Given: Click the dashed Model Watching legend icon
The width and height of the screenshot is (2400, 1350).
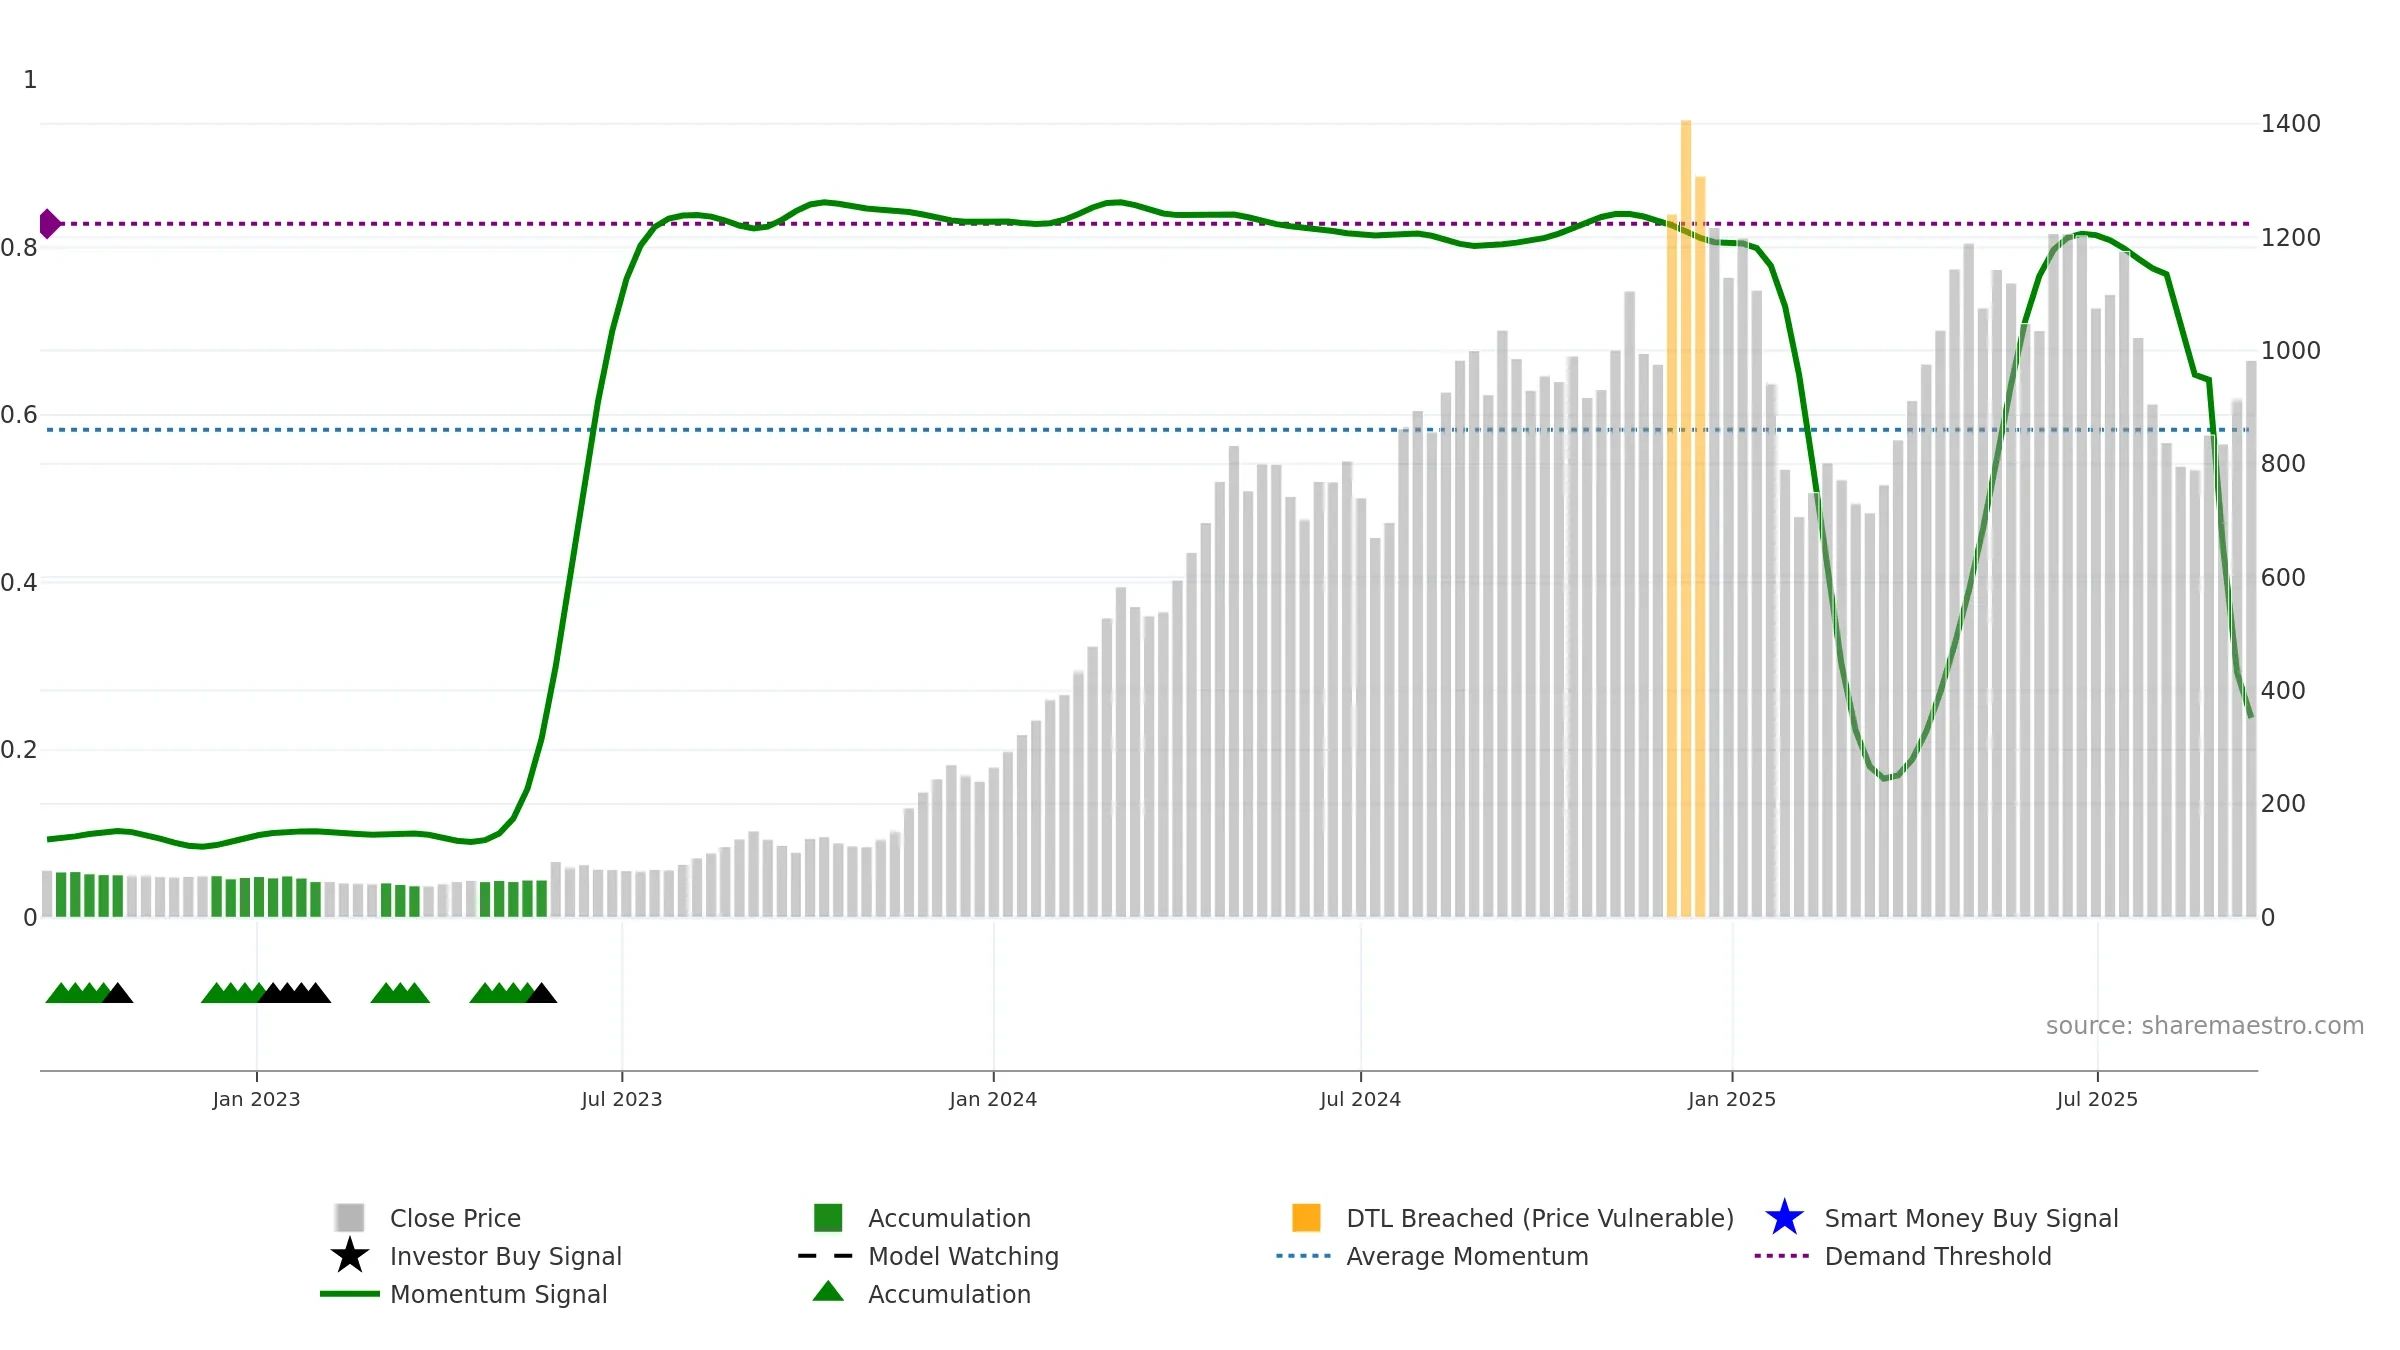Looking at the screenshot, I should [x=826, y=1256].
